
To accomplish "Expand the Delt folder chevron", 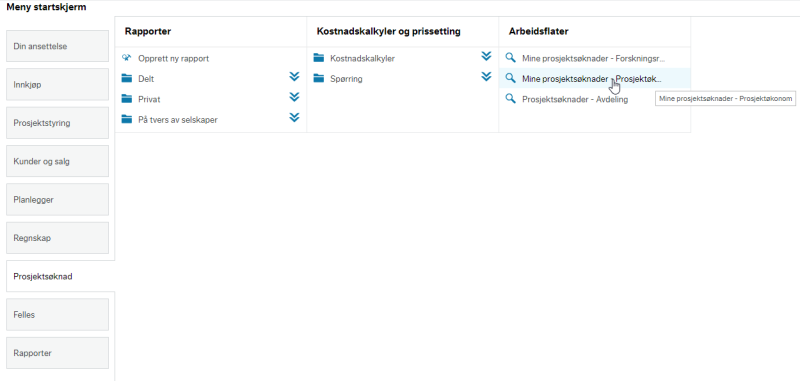I will (x=294, y=77).
